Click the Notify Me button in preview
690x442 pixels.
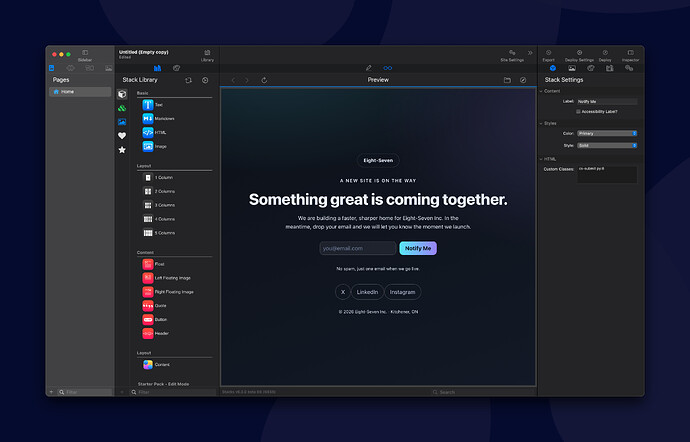coord(418,248)
